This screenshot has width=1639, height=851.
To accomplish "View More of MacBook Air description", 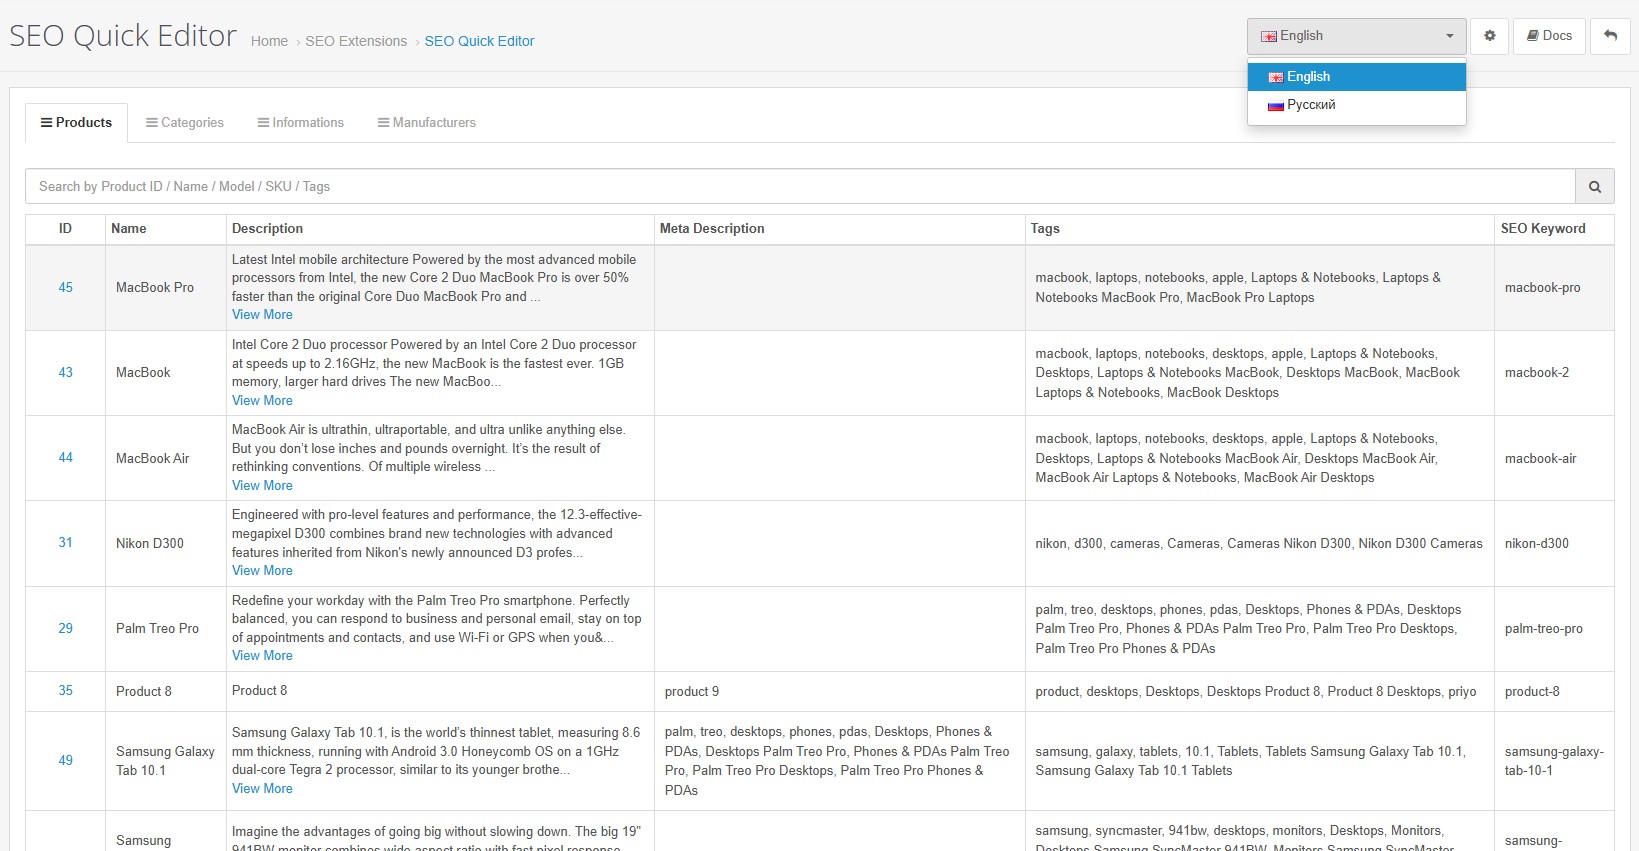I will pyautogui.click(x=262, y=486).
